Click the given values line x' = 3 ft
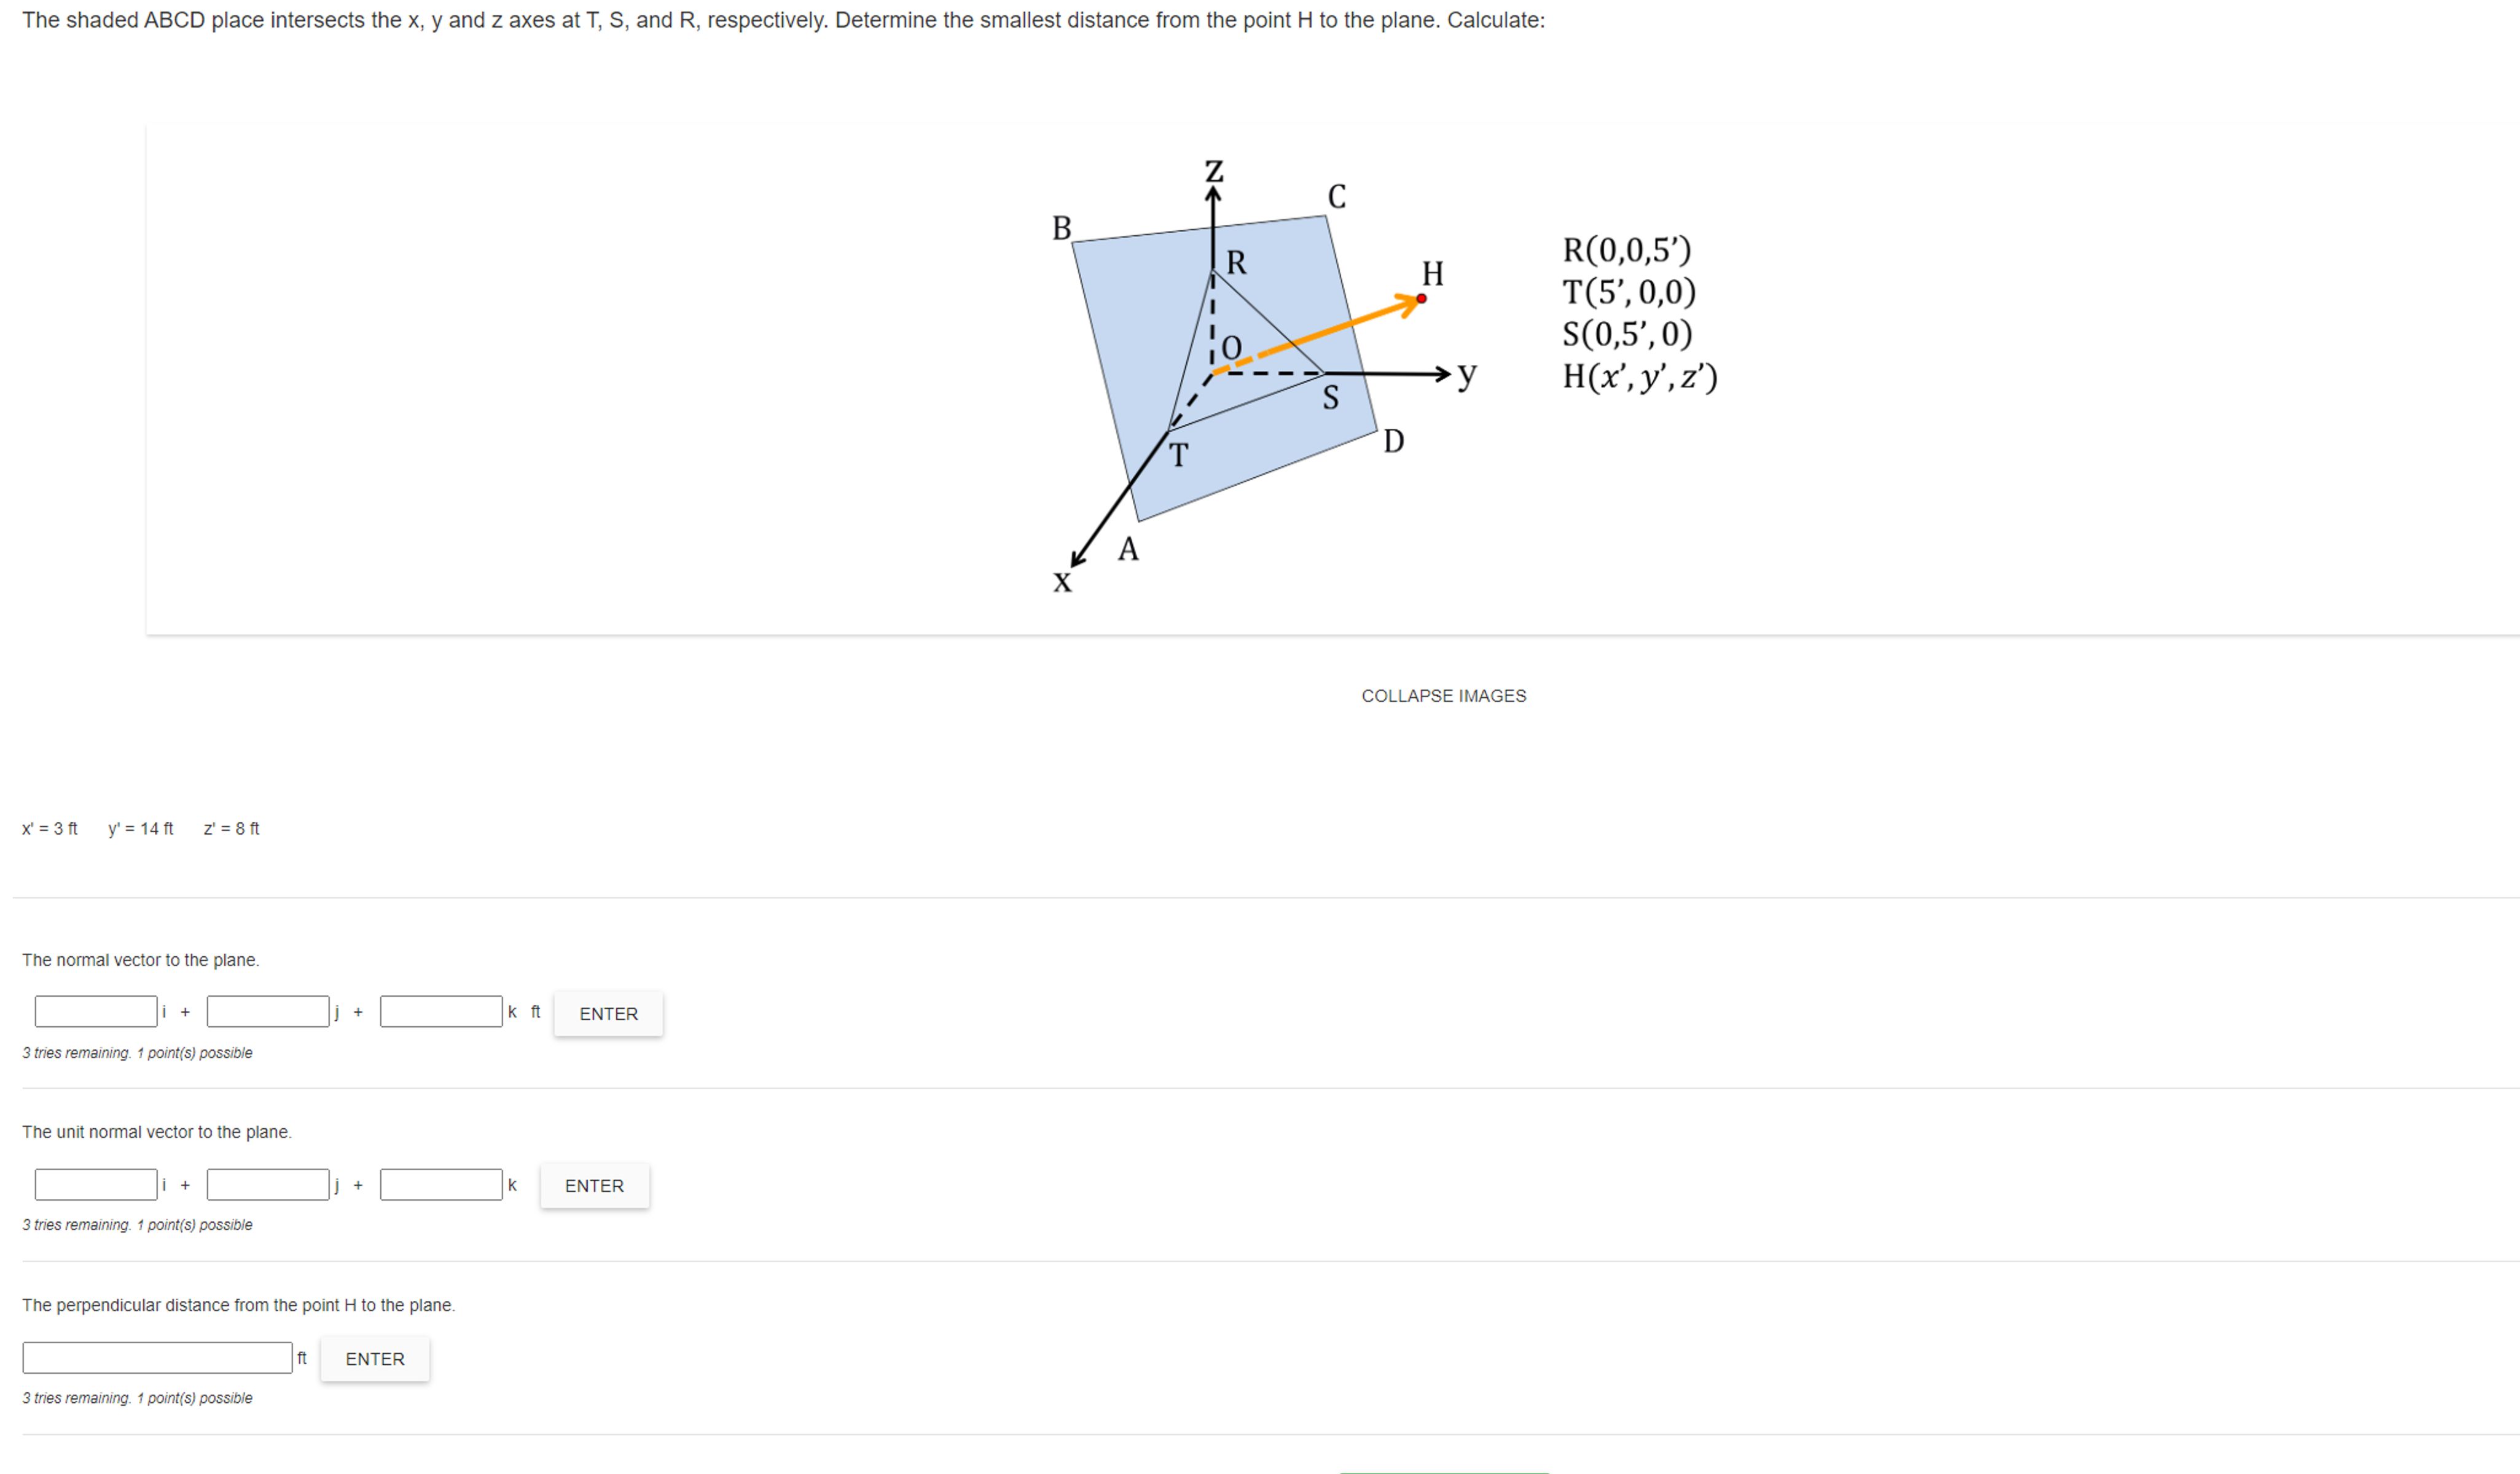This screenshot has width=2520, height=1474. pyautogui.click(x=50, y=828)
